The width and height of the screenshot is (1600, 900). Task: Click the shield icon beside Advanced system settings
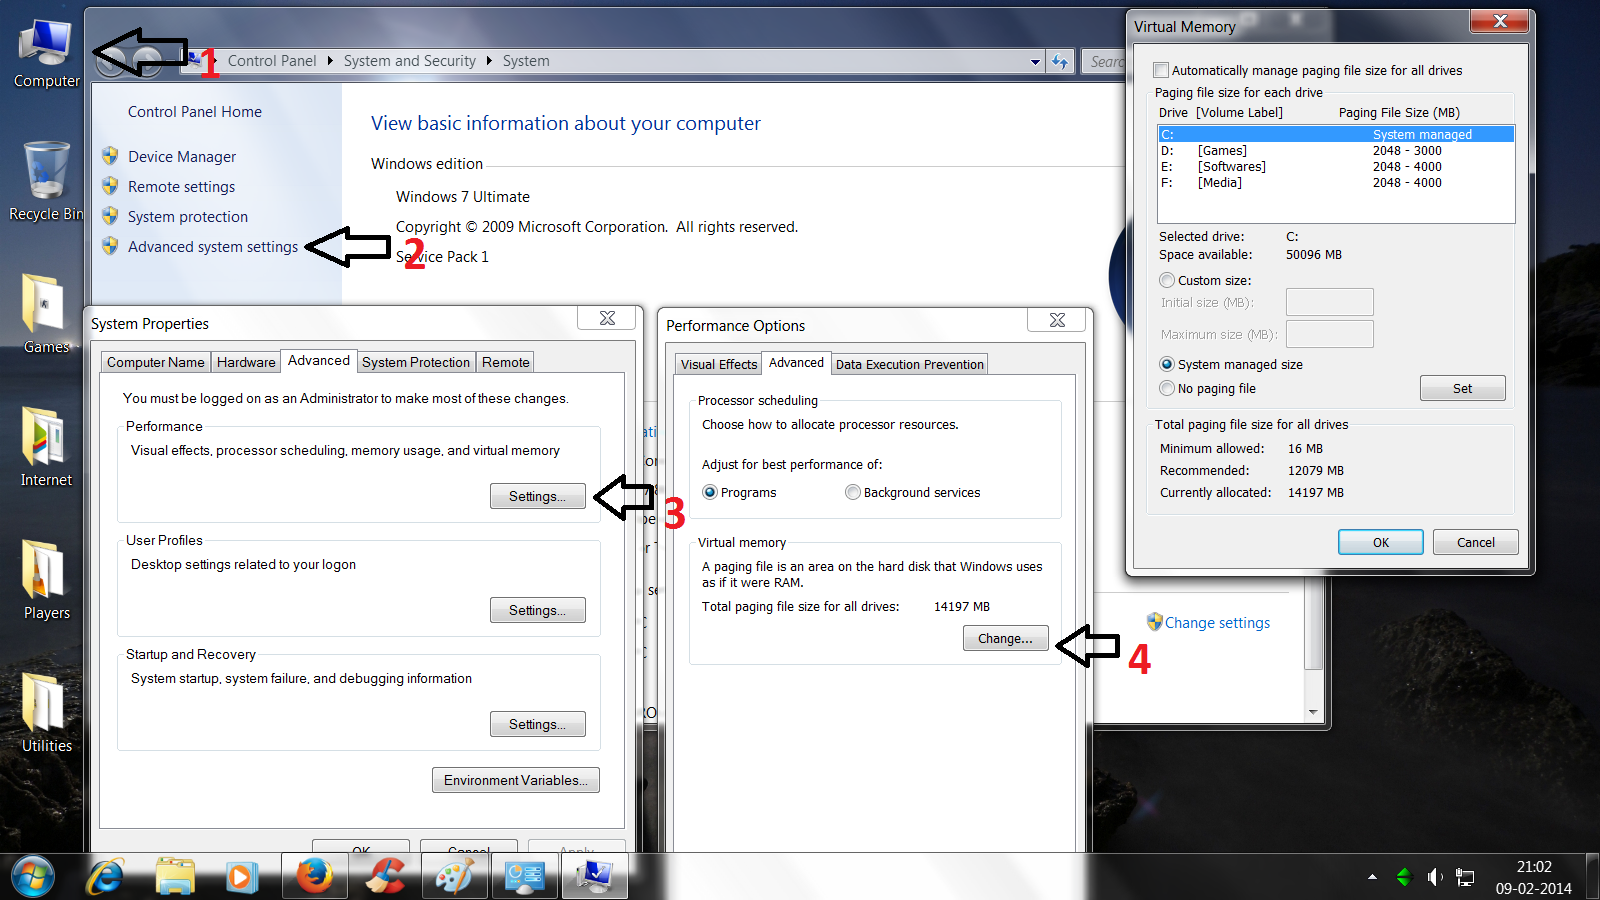[x=110, y=246]
